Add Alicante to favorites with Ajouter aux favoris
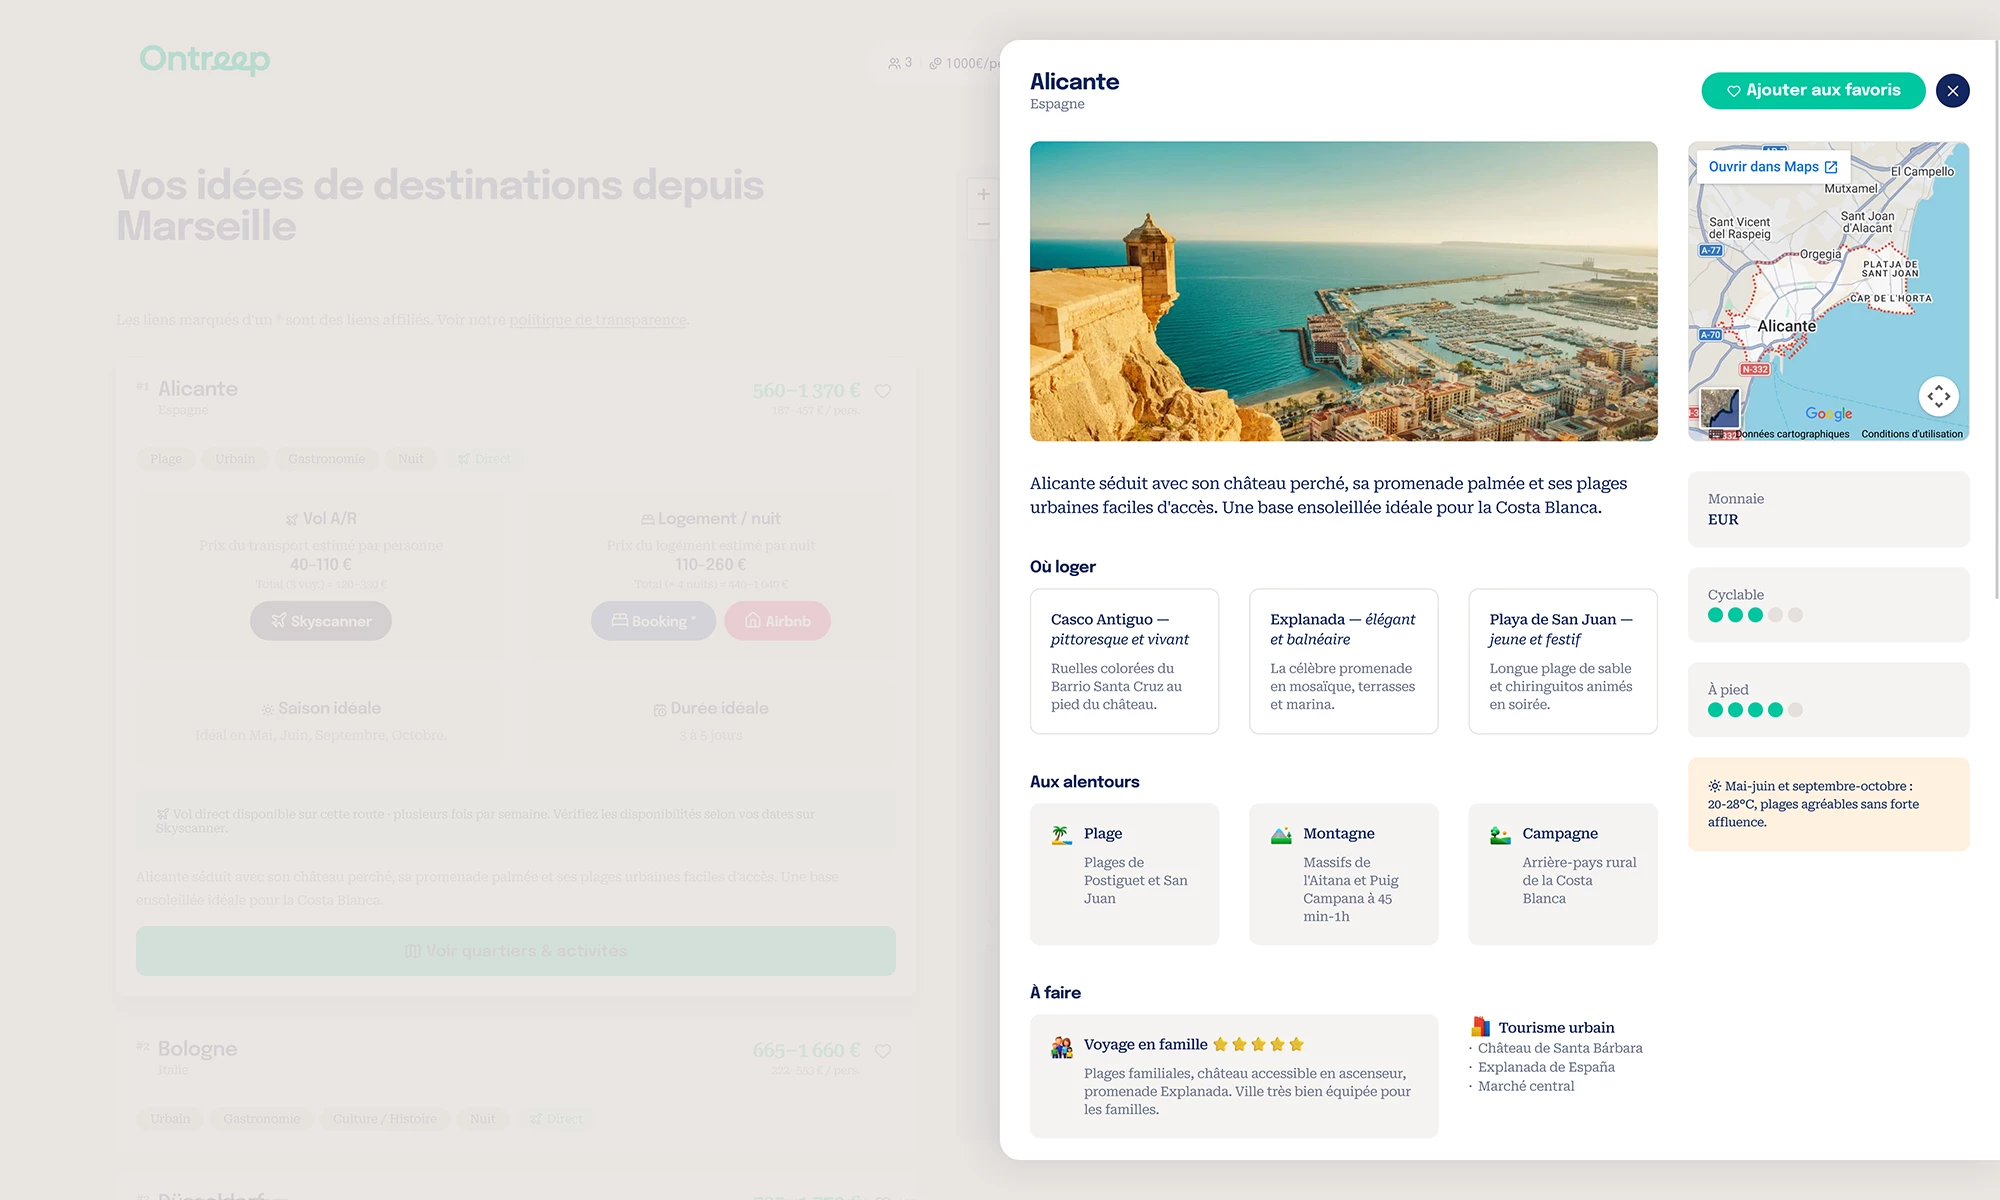Image resolution: width=2000 pixels, height=1200 pixels. [1813, 91]
